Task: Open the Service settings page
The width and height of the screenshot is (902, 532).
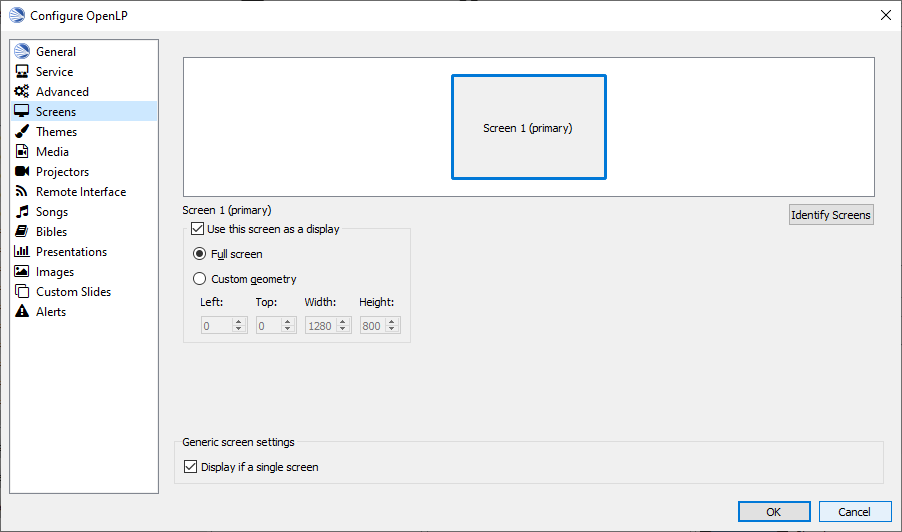Action: pos(84,71)
